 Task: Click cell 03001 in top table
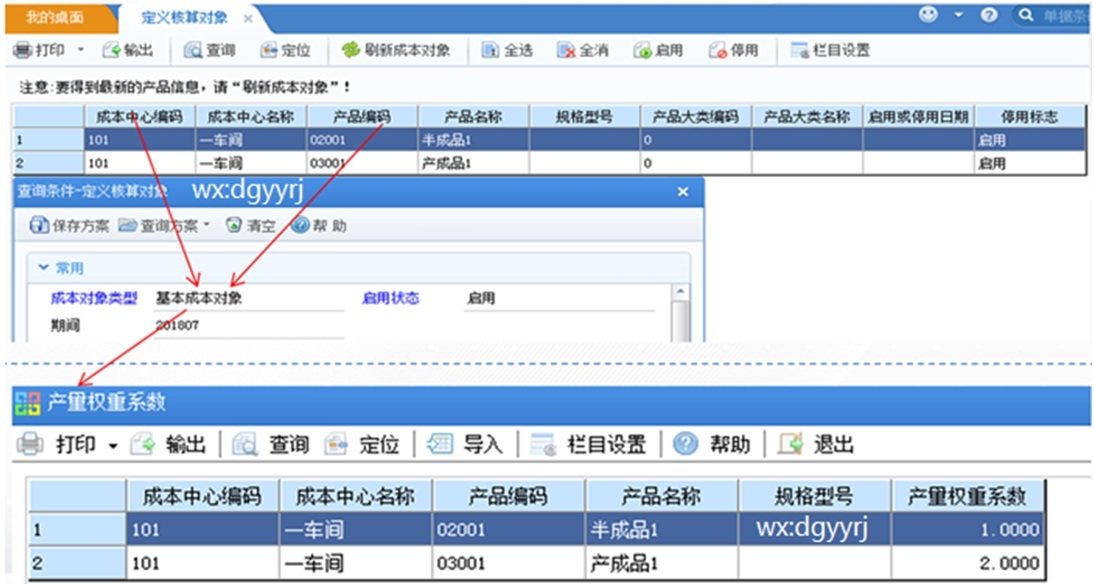point(362,163)
